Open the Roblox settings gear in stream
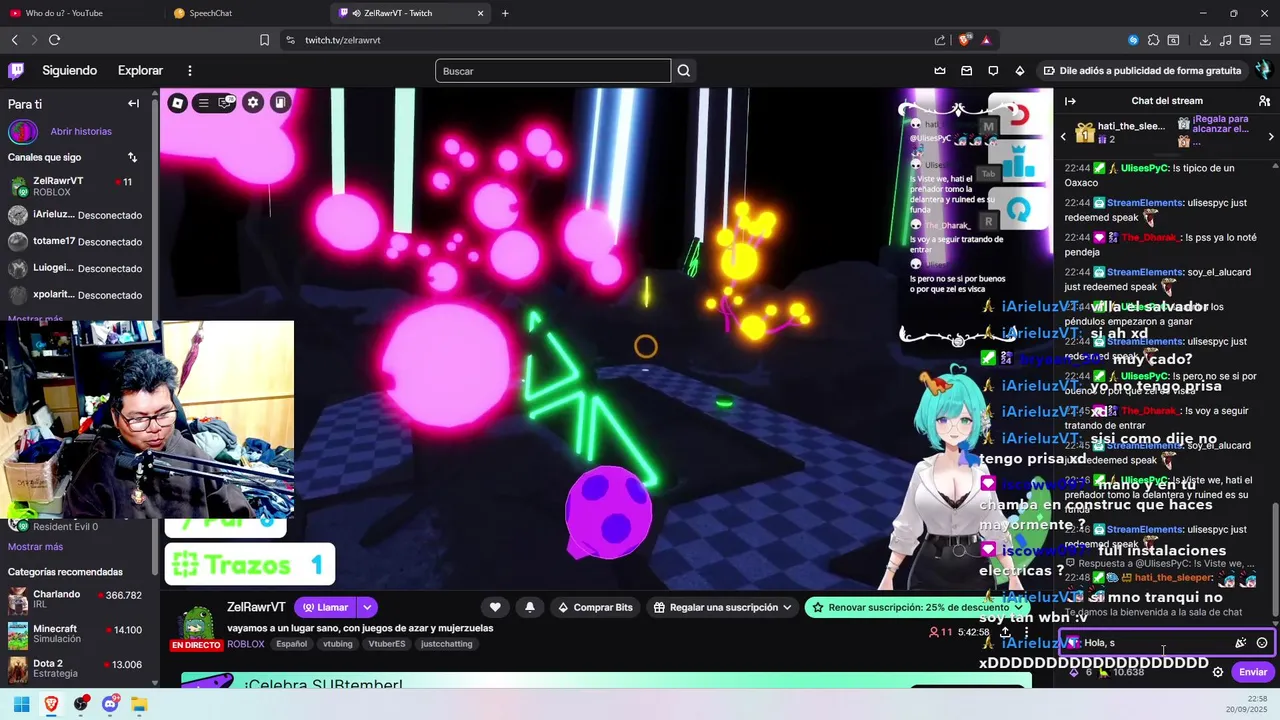Image resolution: width=1280 pixels, height=720 pixels. 253,102
